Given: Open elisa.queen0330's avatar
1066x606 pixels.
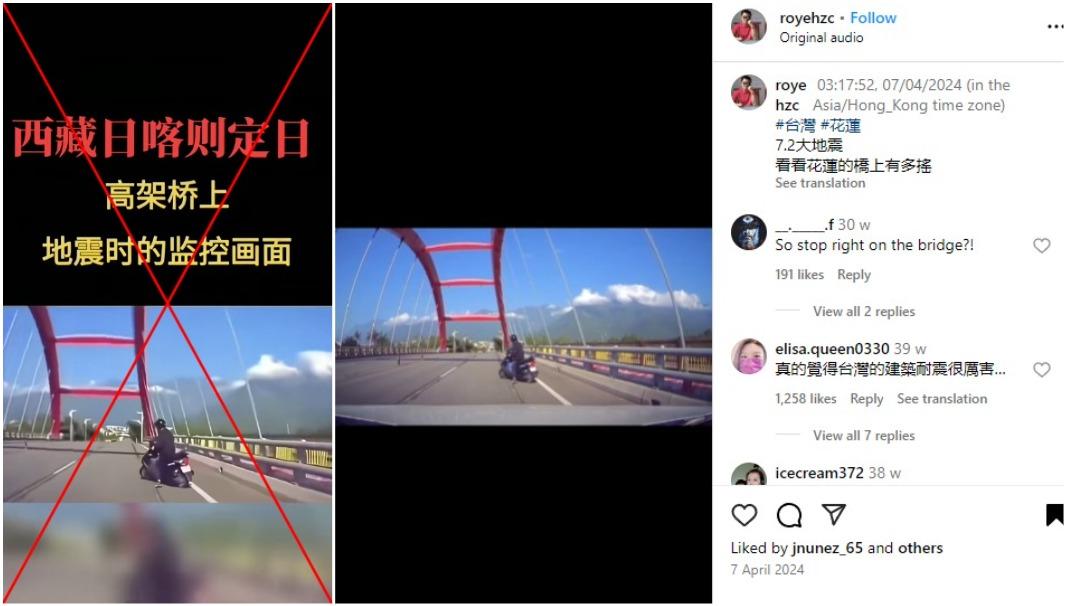Looking at the screenshot, I should click(749, 356).
